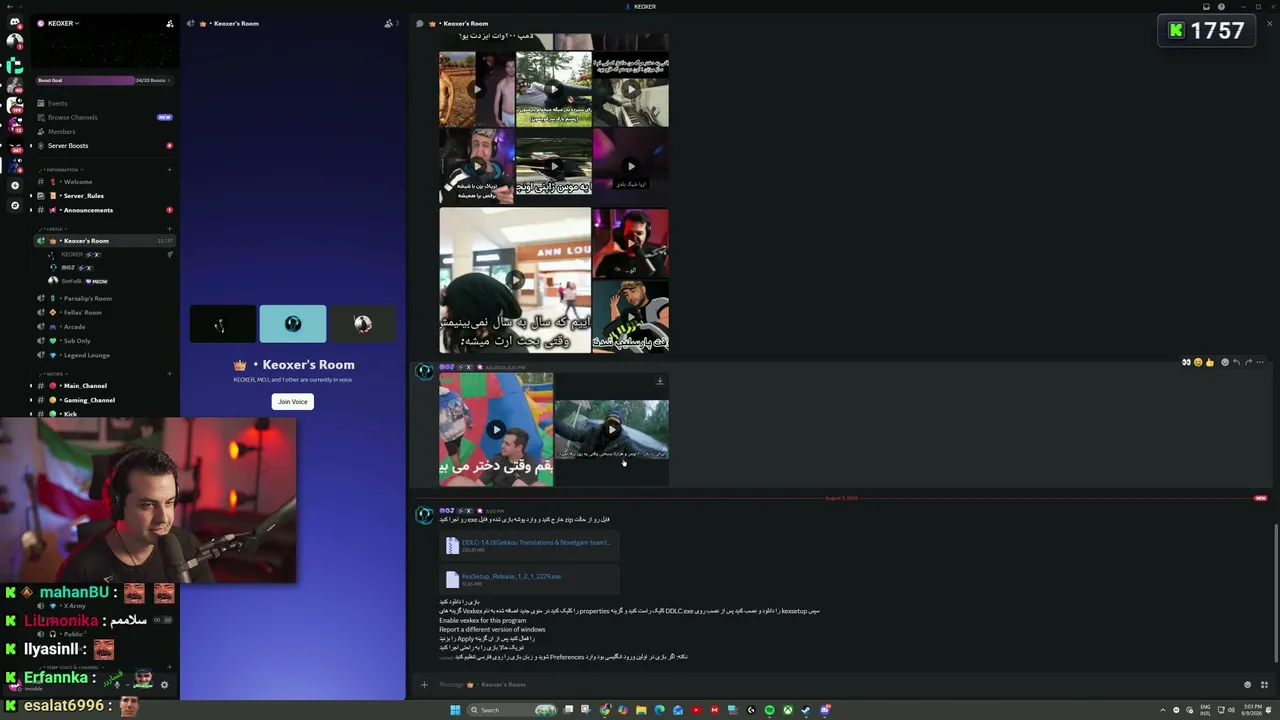This screenshot has width=1280, height=720.
Task: Forward the hovered message
Action: click(1248, 362)
